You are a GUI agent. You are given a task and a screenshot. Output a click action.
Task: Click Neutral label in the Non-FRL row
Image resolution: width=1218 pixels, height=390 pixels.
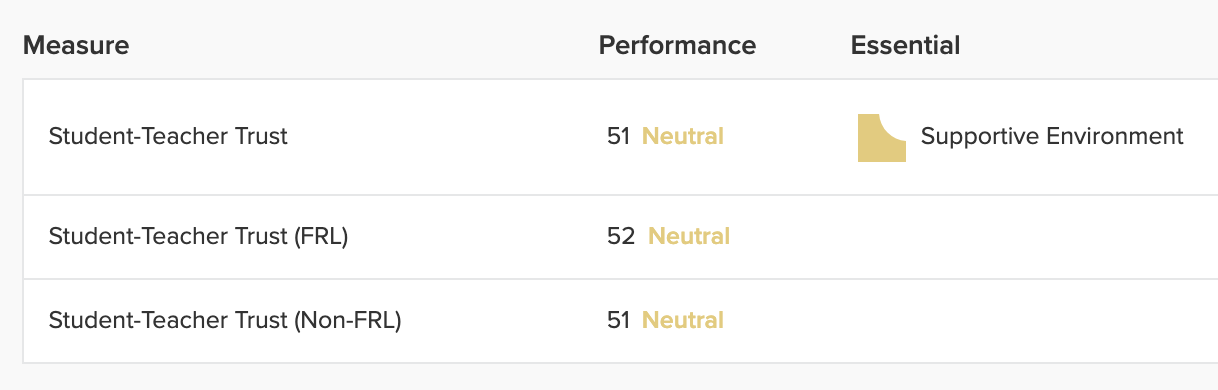point(683,321)
